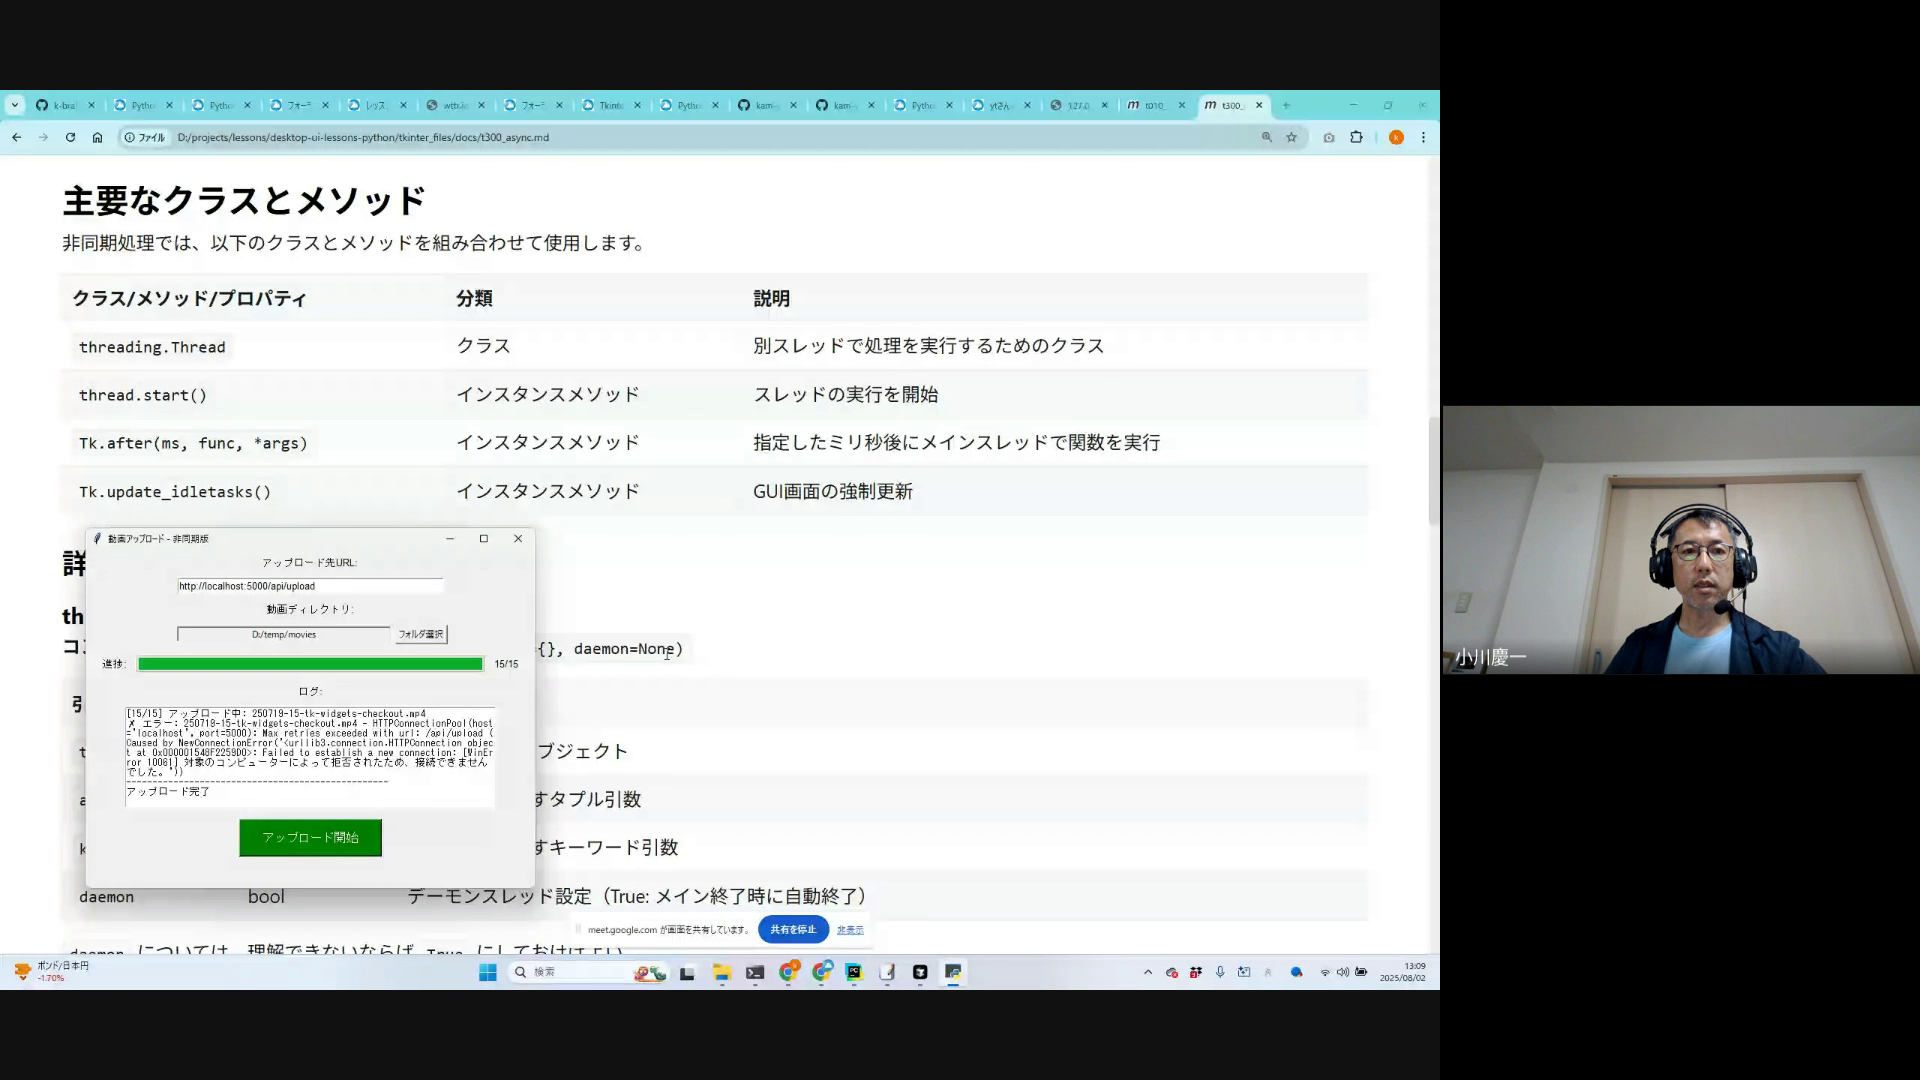The height and width of the screenshot is (1080, 1920).
Task: Click the upload URL input field
Action: [310, 586]
